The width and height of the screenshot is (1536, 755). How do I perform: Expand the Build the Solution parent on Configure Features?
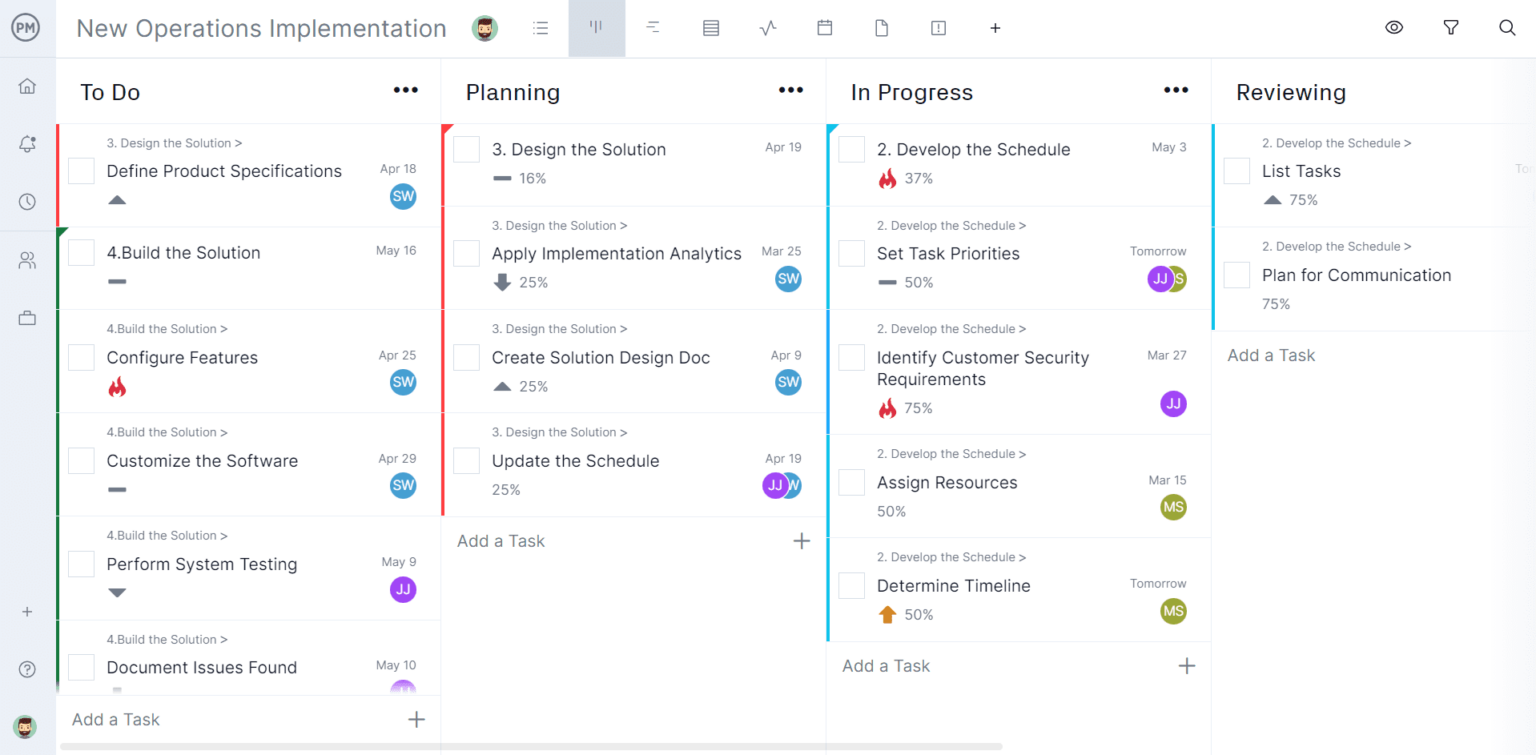(167, 328)
